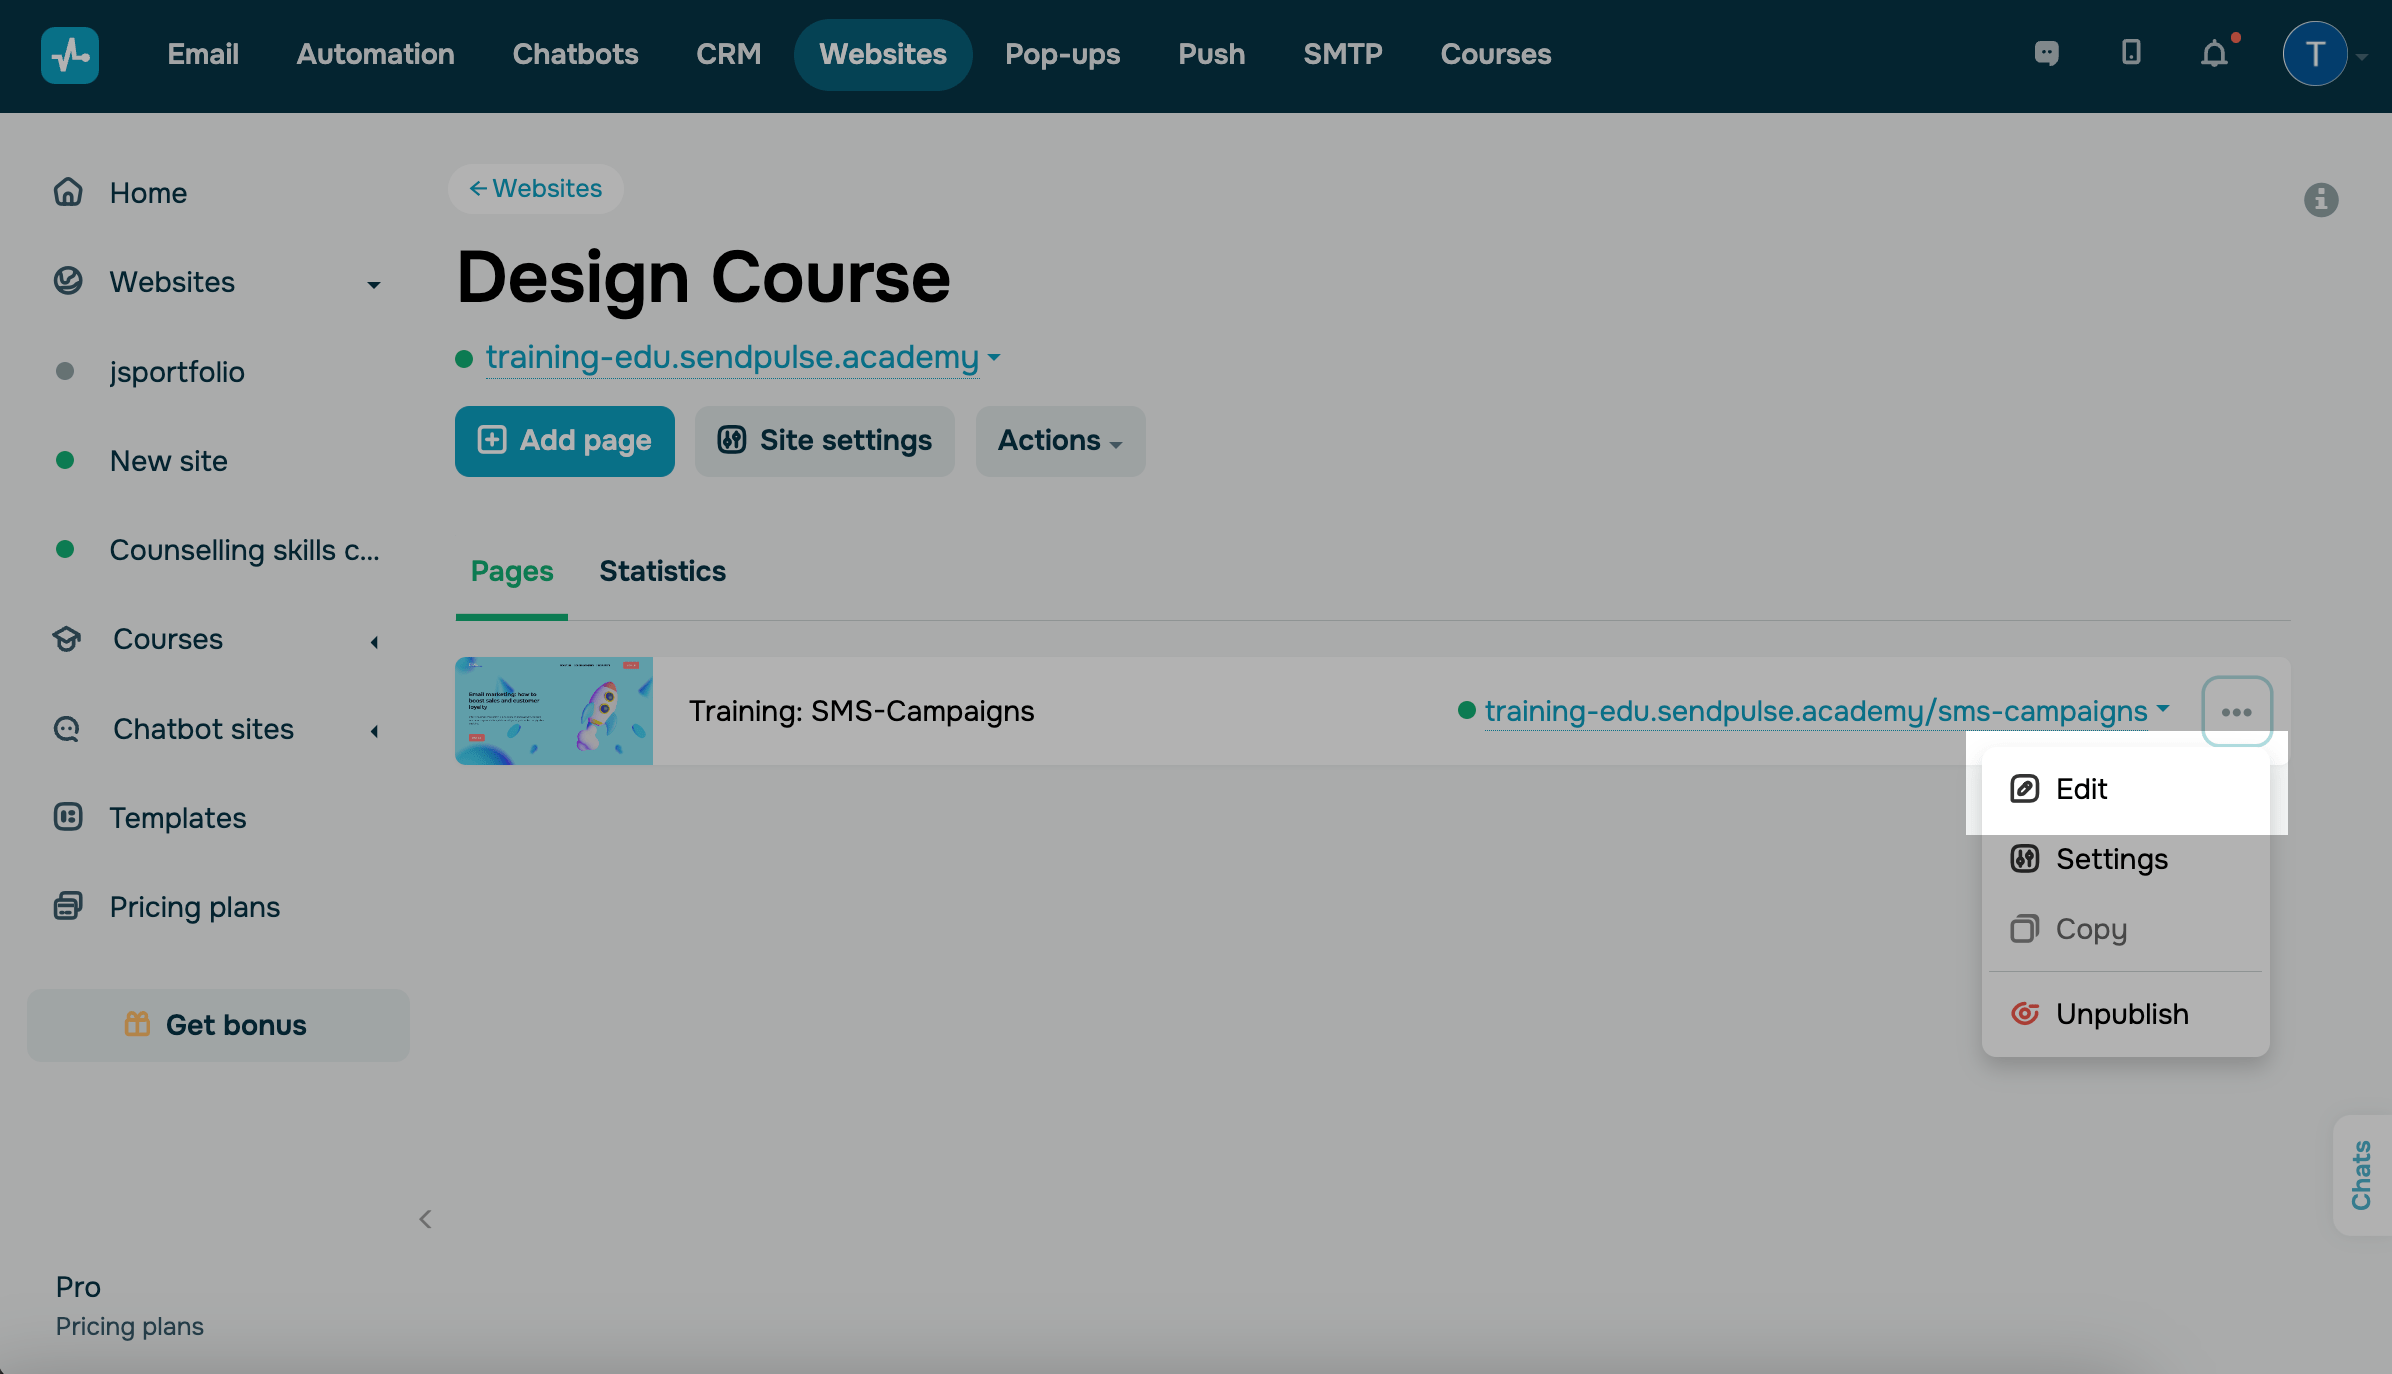Open the notifications bell icon
2392x1374 pixels.
(x=2214, y=54)
